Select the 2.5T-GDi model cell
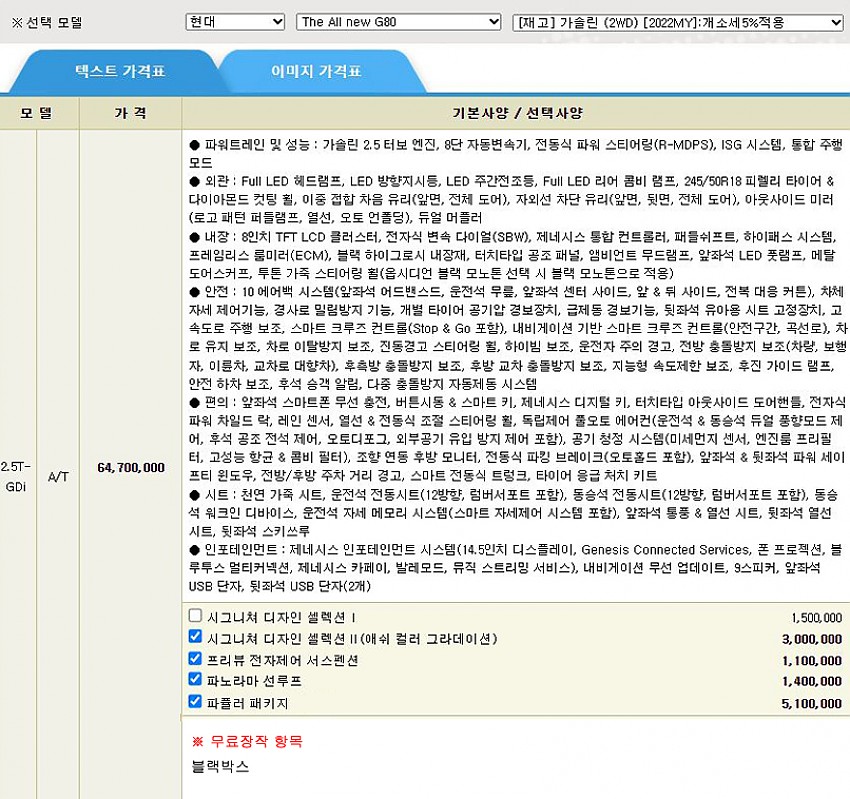The image size is (850, 799). click(18, 467)
